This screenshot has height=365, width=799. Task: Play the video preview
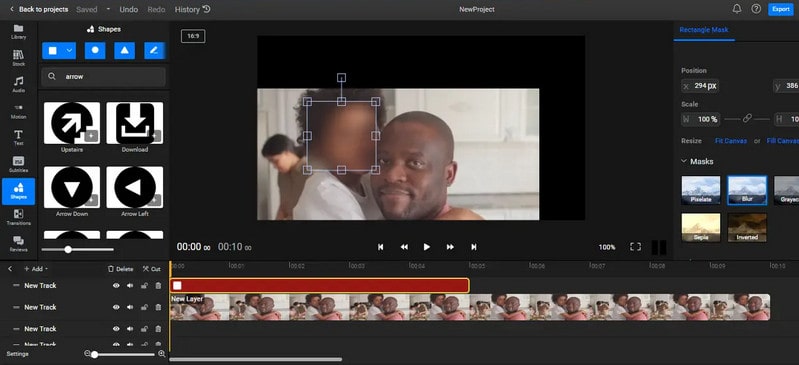tap(427, 247)
